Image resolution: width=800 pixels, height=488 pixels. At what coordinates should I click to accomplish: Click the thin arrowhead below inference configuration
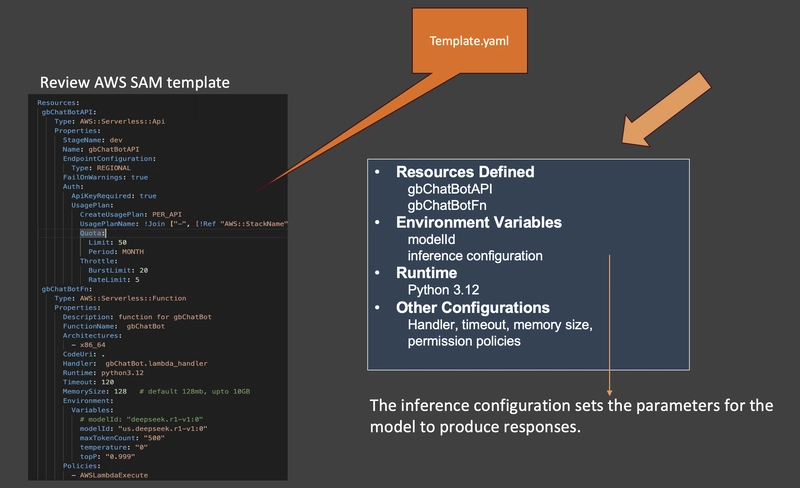(609, 393)
